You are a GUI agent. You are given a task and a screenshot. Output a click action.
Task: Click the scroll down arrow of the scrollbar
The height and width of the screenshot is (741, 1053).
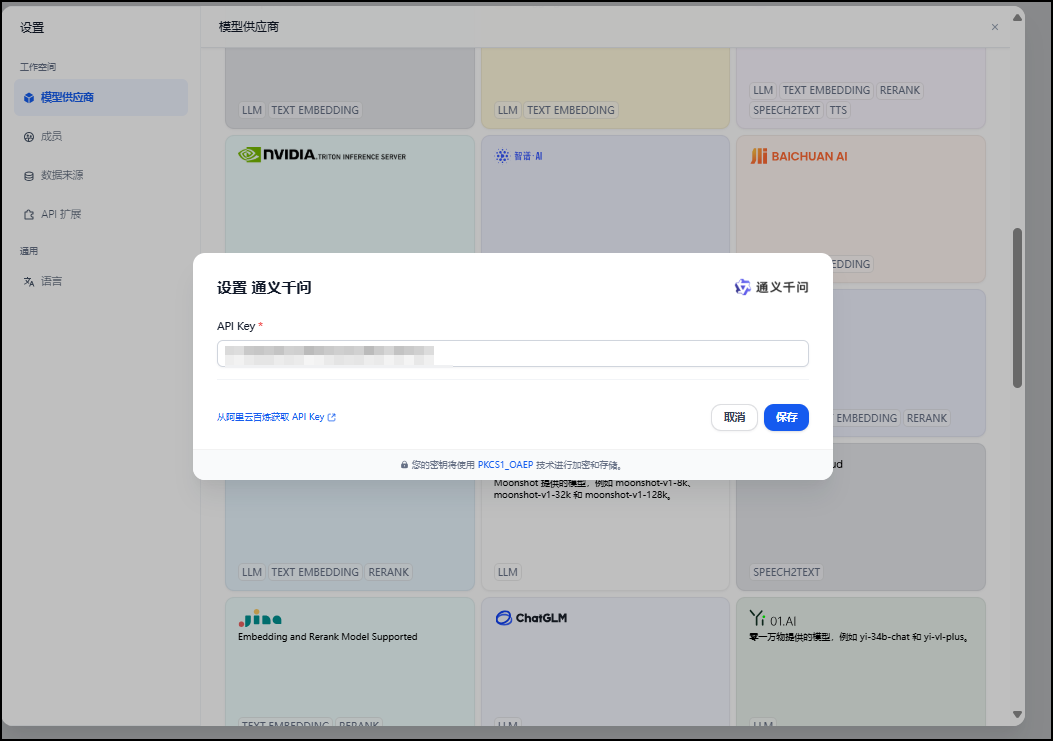(x=1017, y=715)
